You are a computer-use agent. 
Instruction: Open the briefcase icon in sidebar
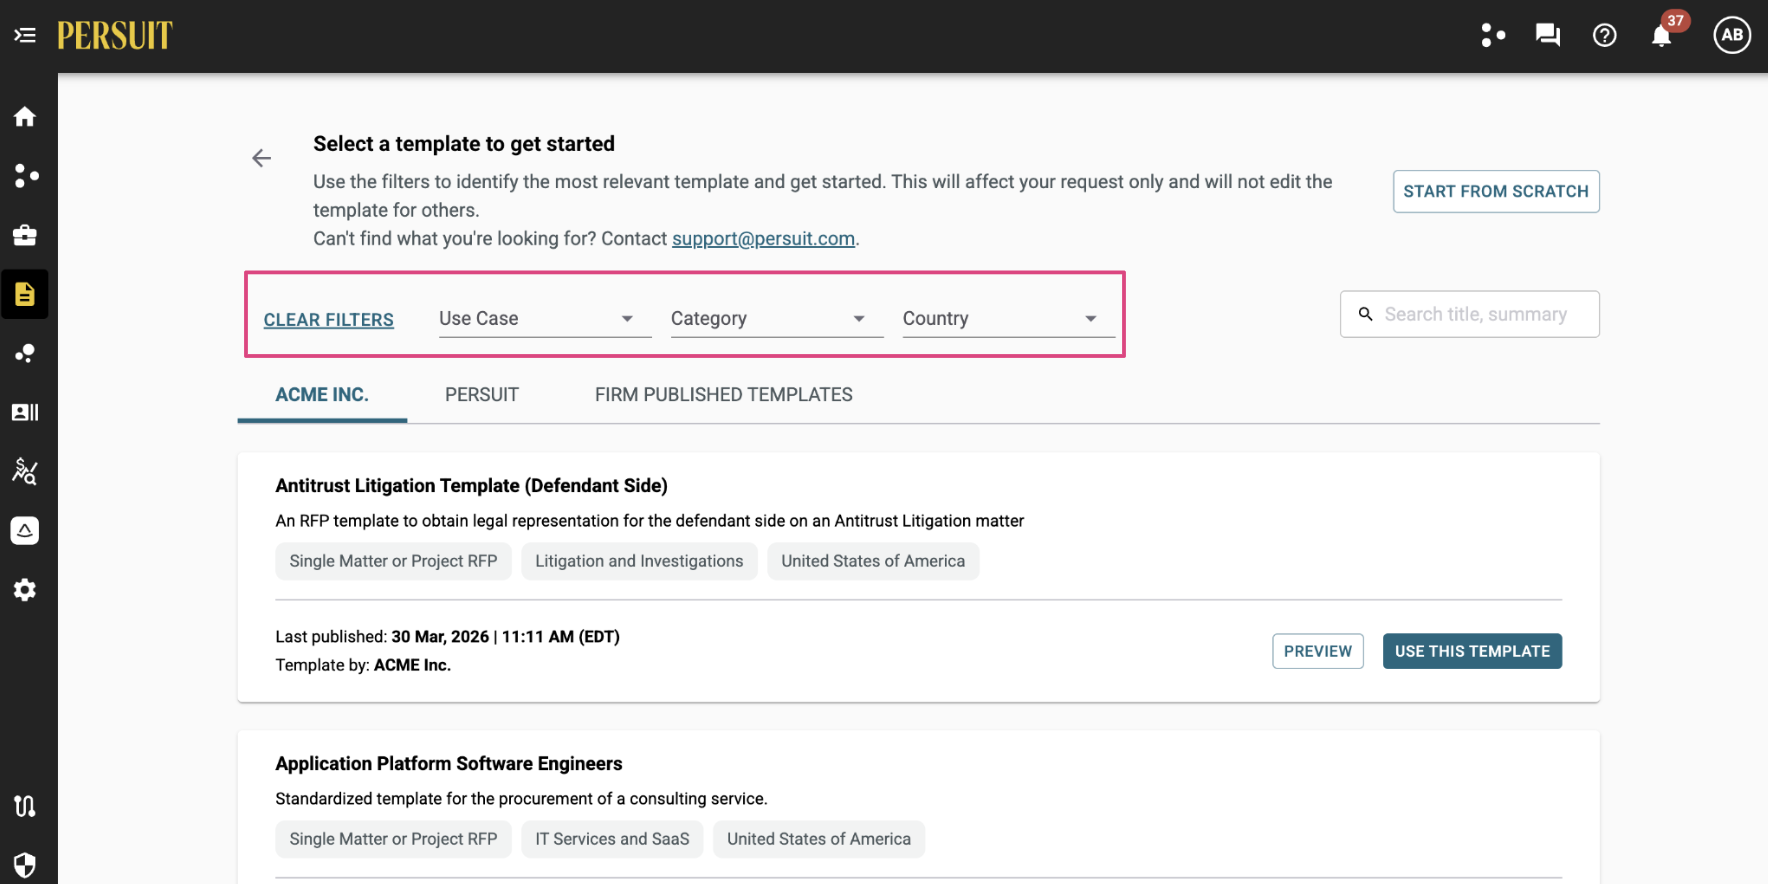click(x=25, y=235)
